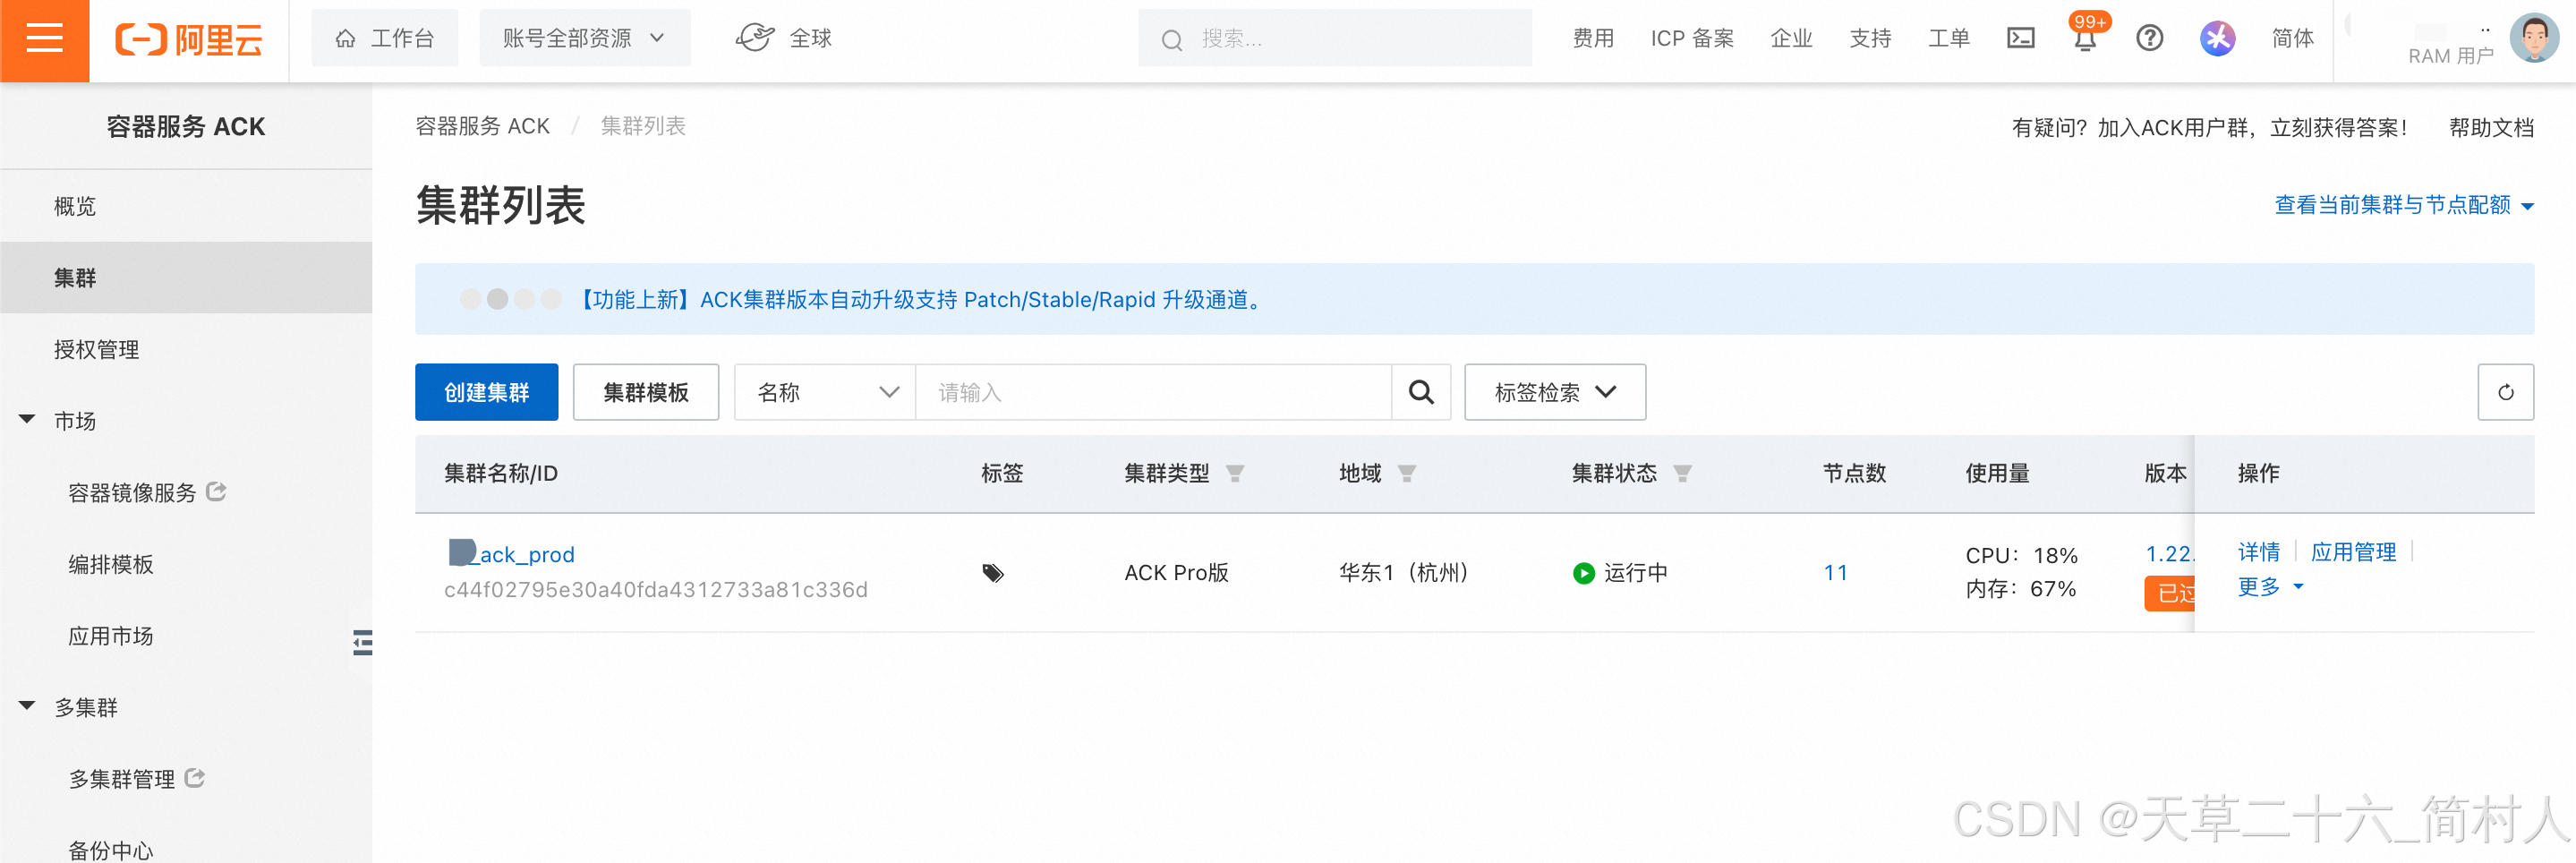Expand 查看当前集群与节点配额
The width and height of the screenshot is (2576, 863).
[x=2404, y=205]
